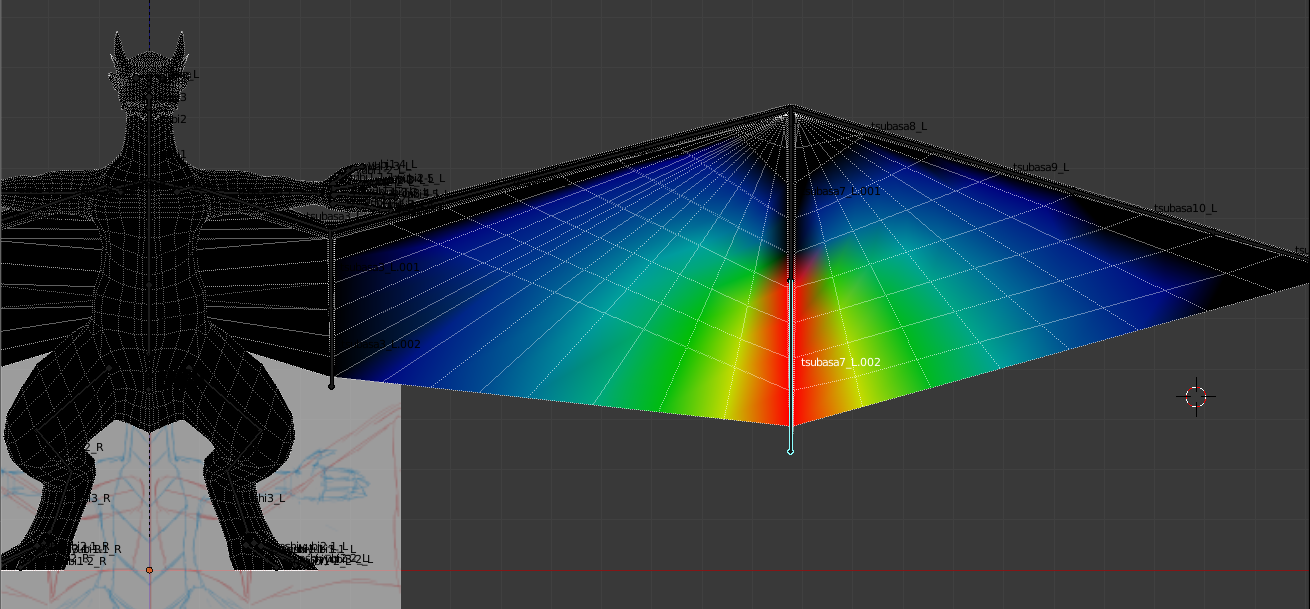Select the ashi3_L leg bone label
This screenshot has height=609, width=1310.
coord(266,497)
